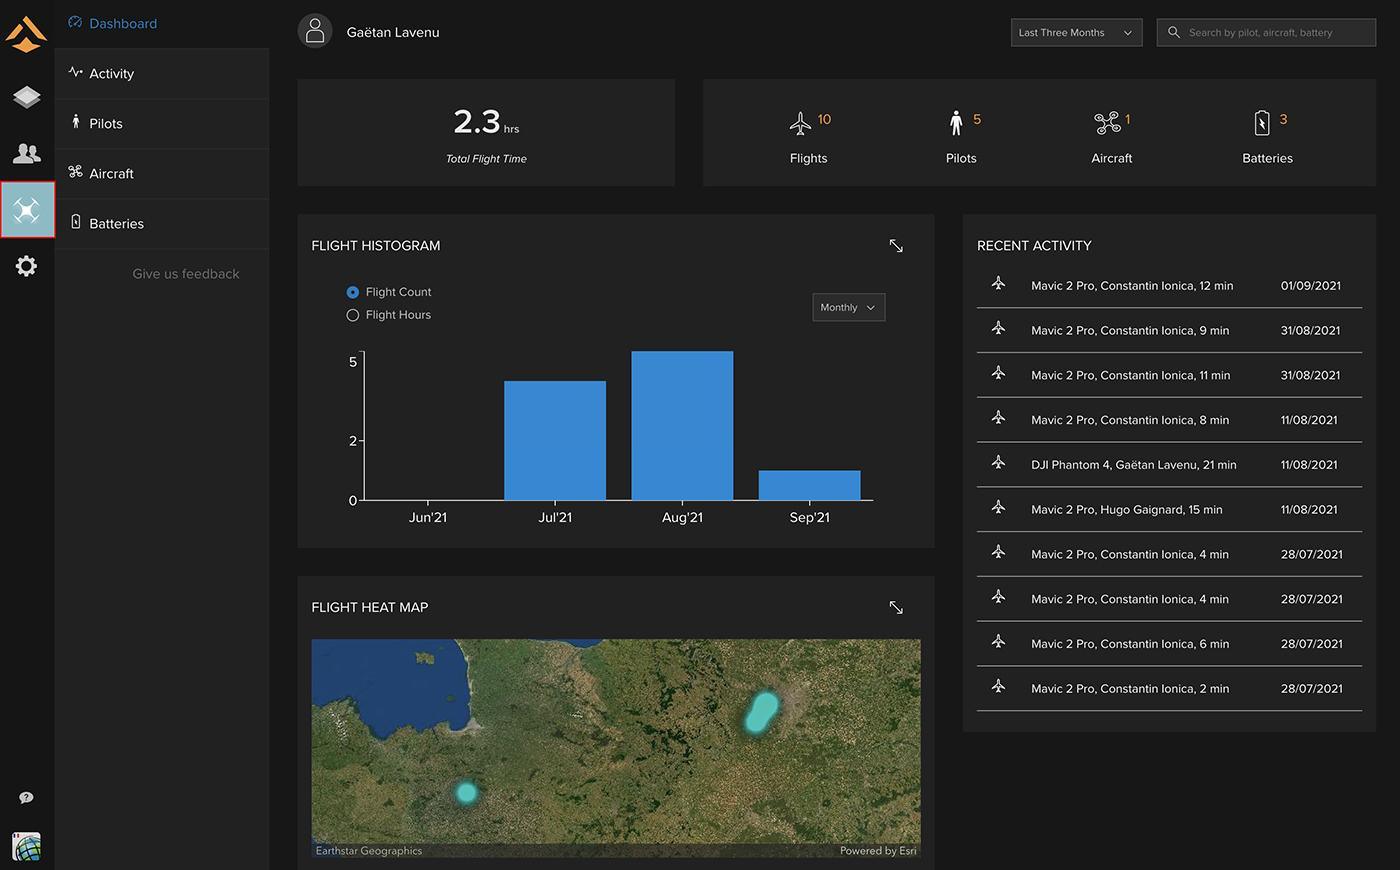
Task: Open the Last Three Months dropdown
Action: [1076, 33]
